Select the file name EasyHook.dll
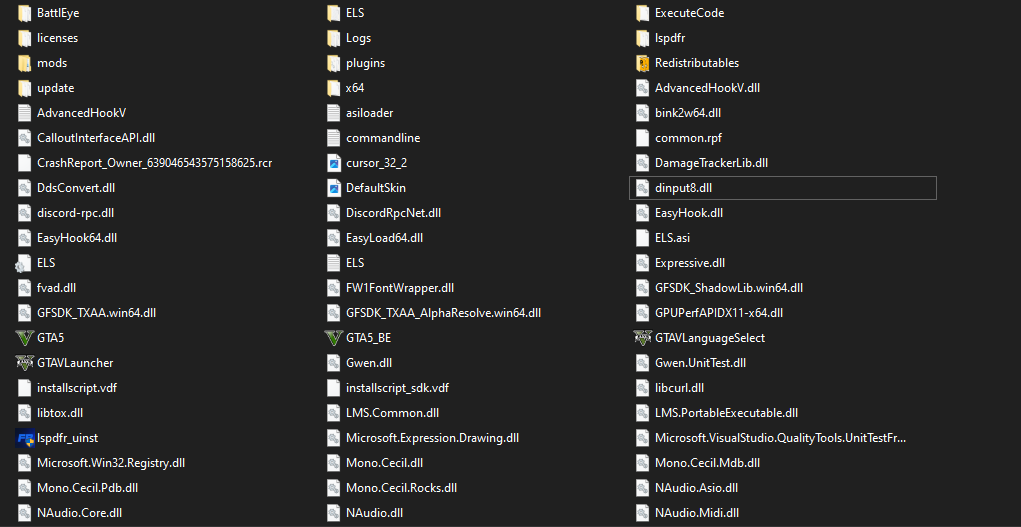This screenshot has height=527, width=1021. 689,213
